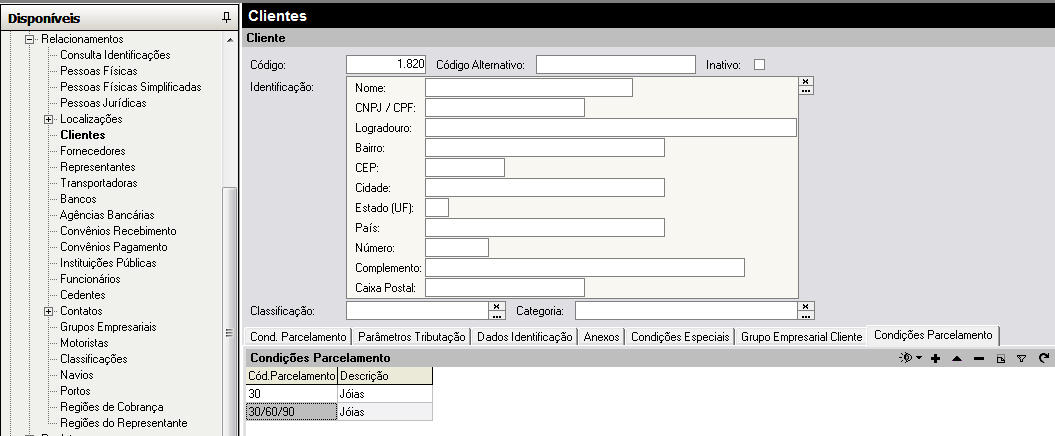Open Motoristas in the tree
The height and width of the screenshot is (436, 1055).
click(84, 343)
